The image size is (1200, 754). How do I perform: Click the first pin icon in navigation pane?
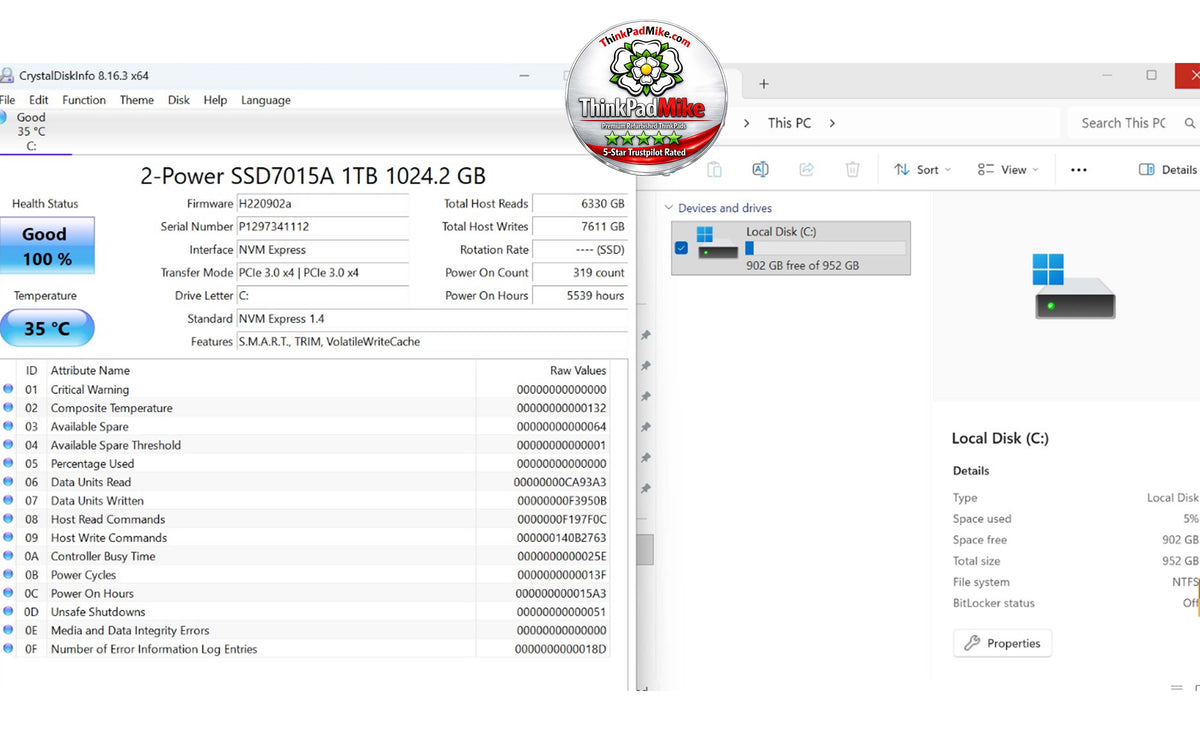pyautogui.click(x=646, y=335)
